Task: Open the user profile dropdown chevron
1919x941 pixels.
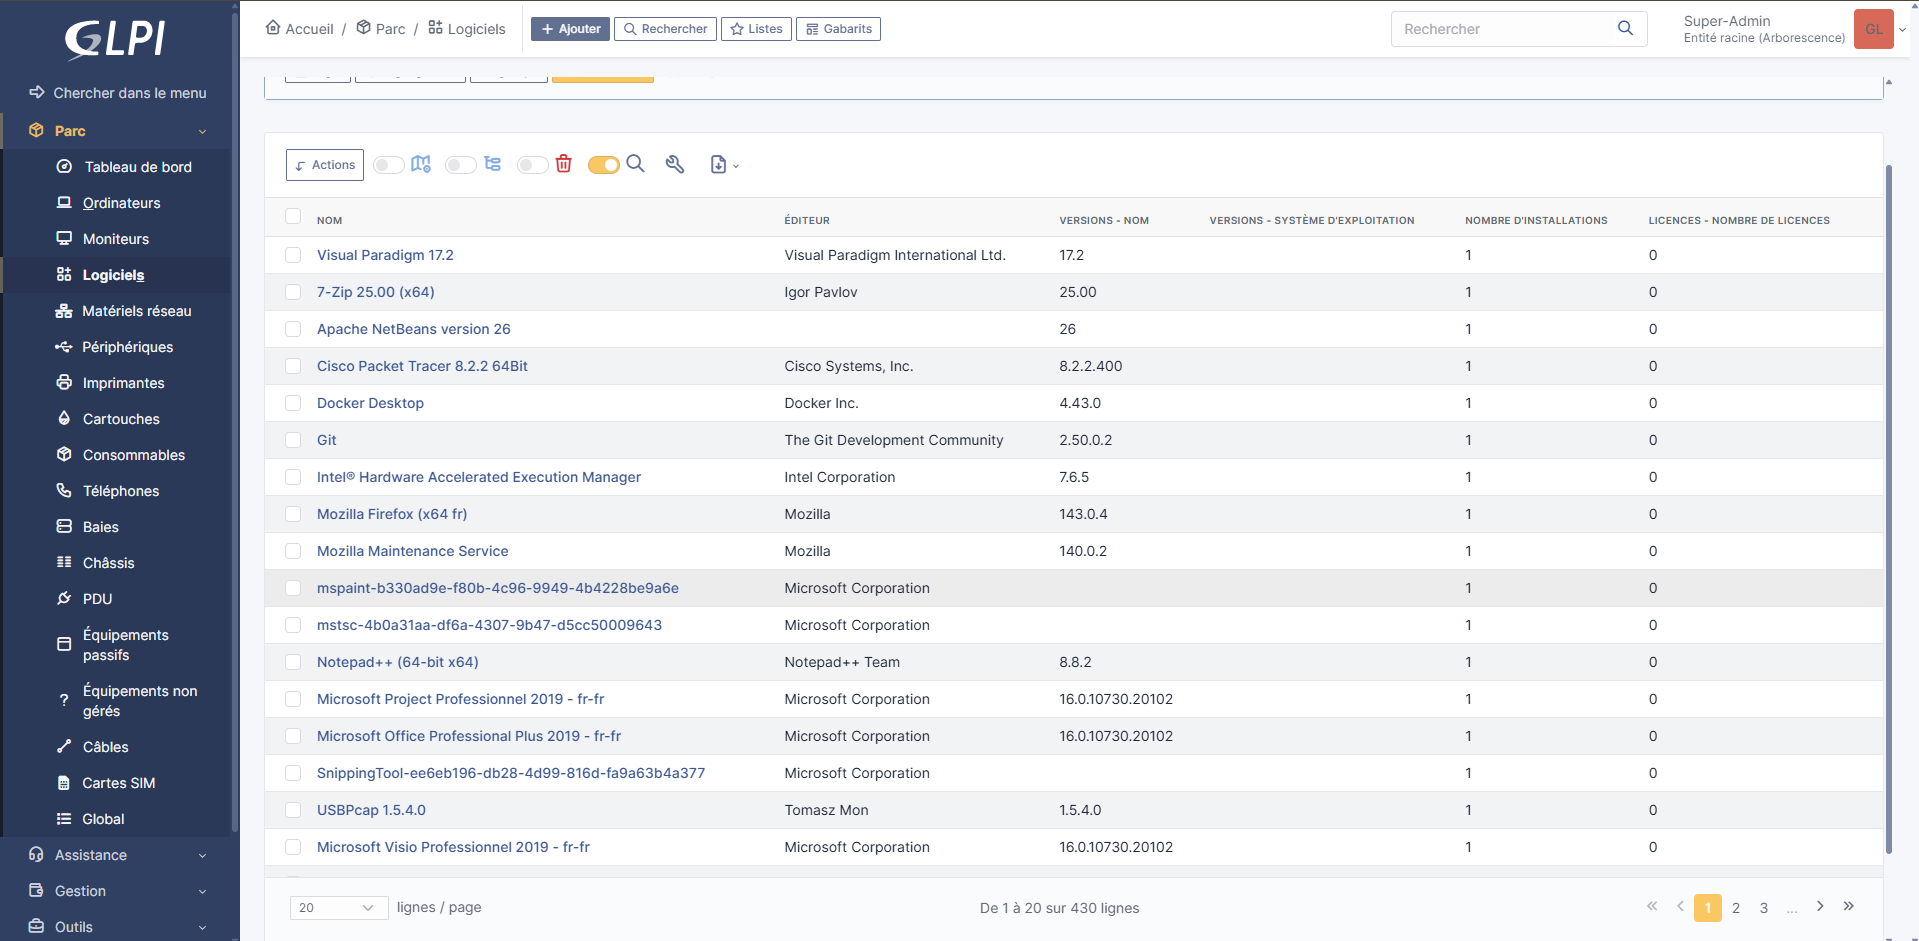Action: [1902, 30]
